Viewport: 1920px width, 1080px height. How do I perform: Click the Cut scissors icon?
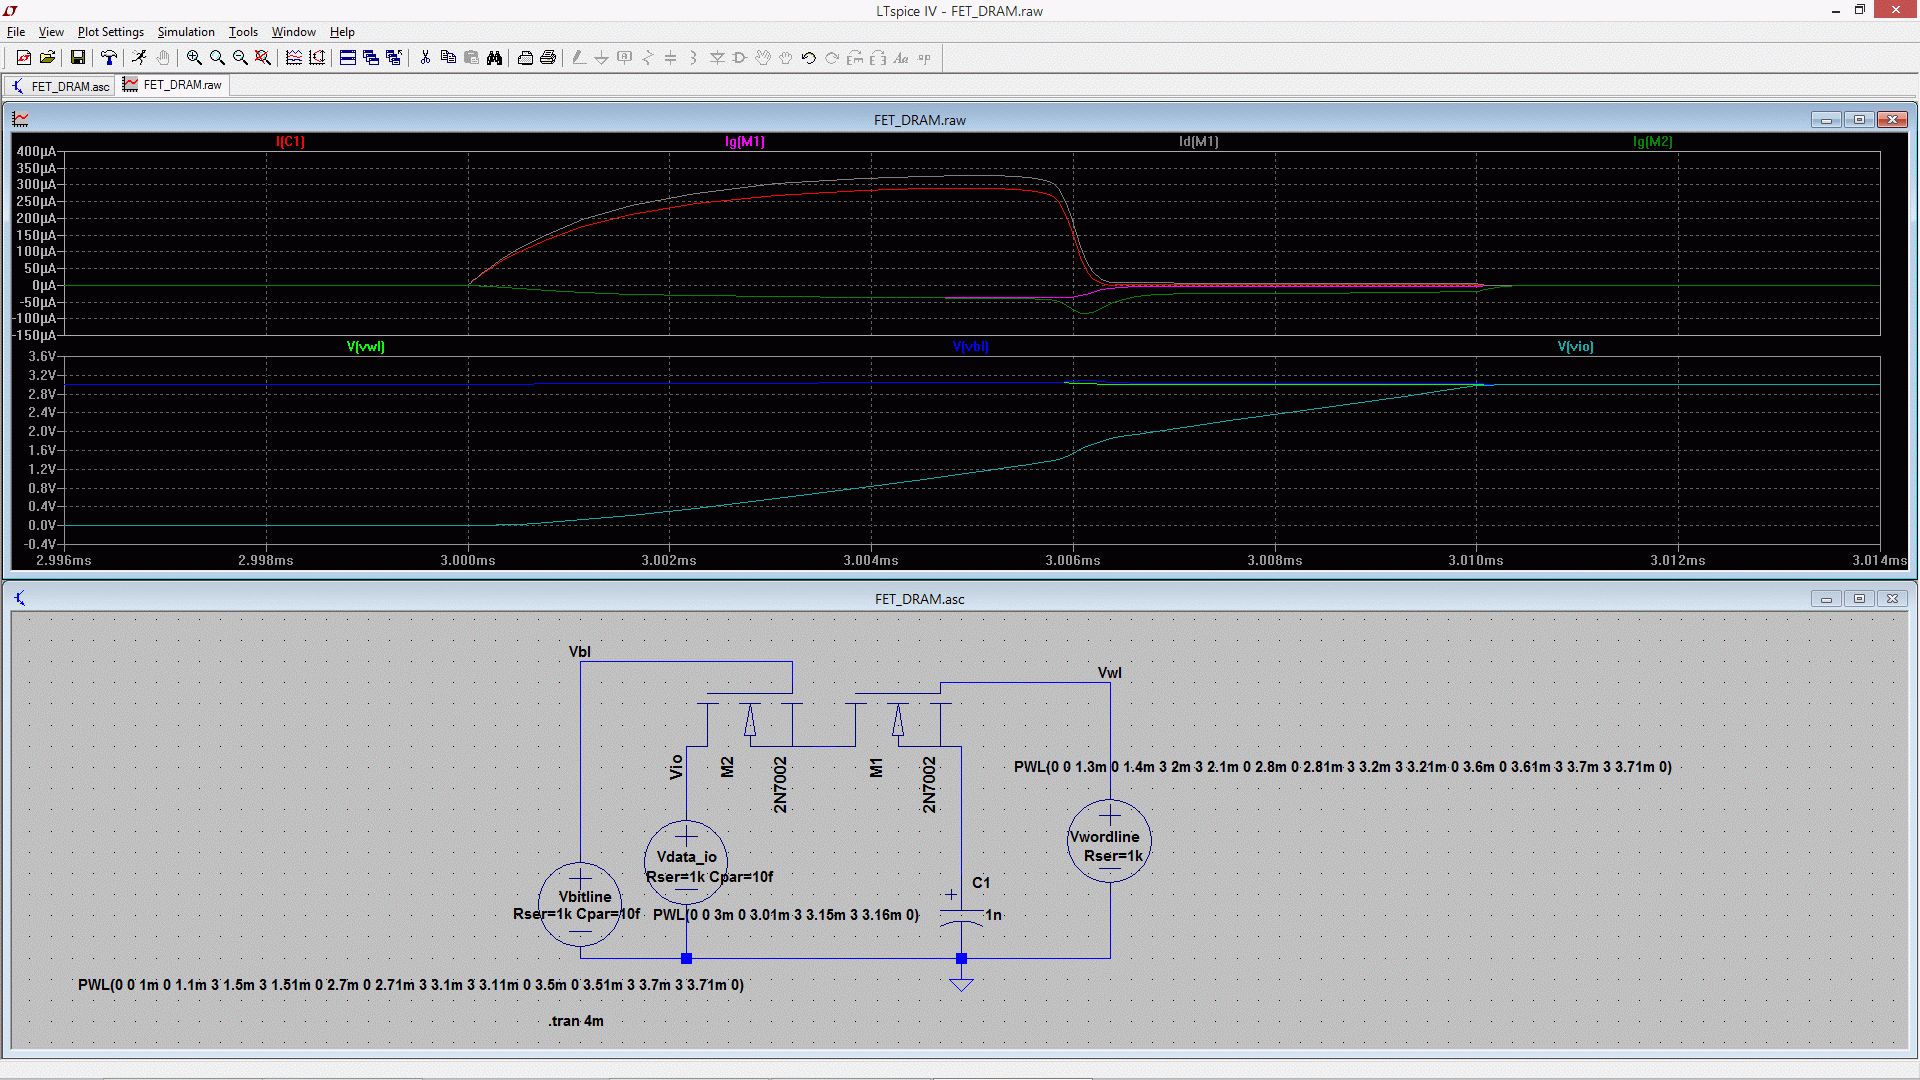(x=425, y=58)
